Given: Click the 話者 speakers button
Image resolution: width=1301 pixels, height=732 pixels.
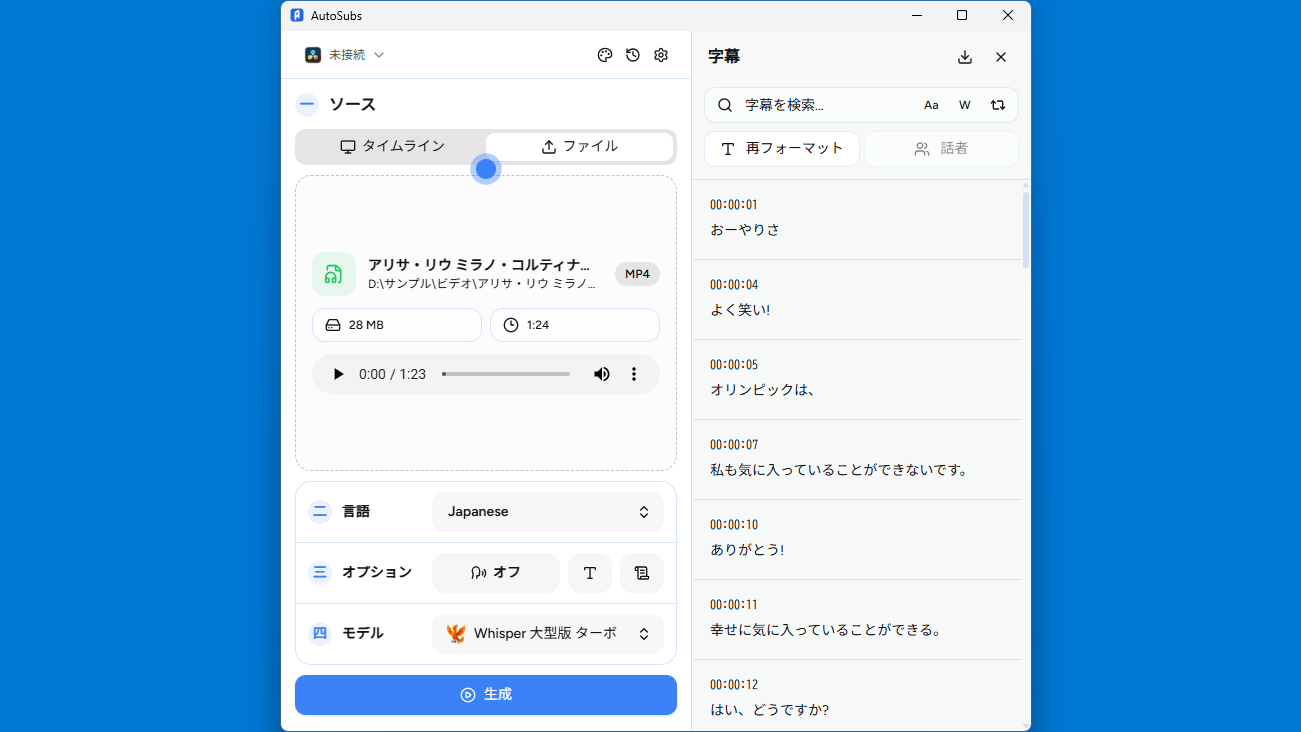Looking at the screenshot, I should point(941,148).
